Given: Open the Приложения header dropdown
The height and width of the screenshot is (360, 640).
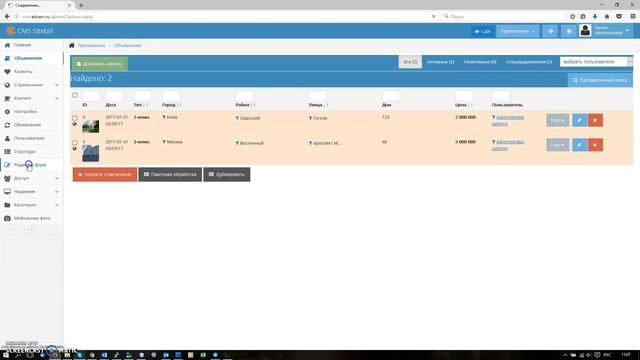Looking at the screenshot, I should (x=518, y=31).
